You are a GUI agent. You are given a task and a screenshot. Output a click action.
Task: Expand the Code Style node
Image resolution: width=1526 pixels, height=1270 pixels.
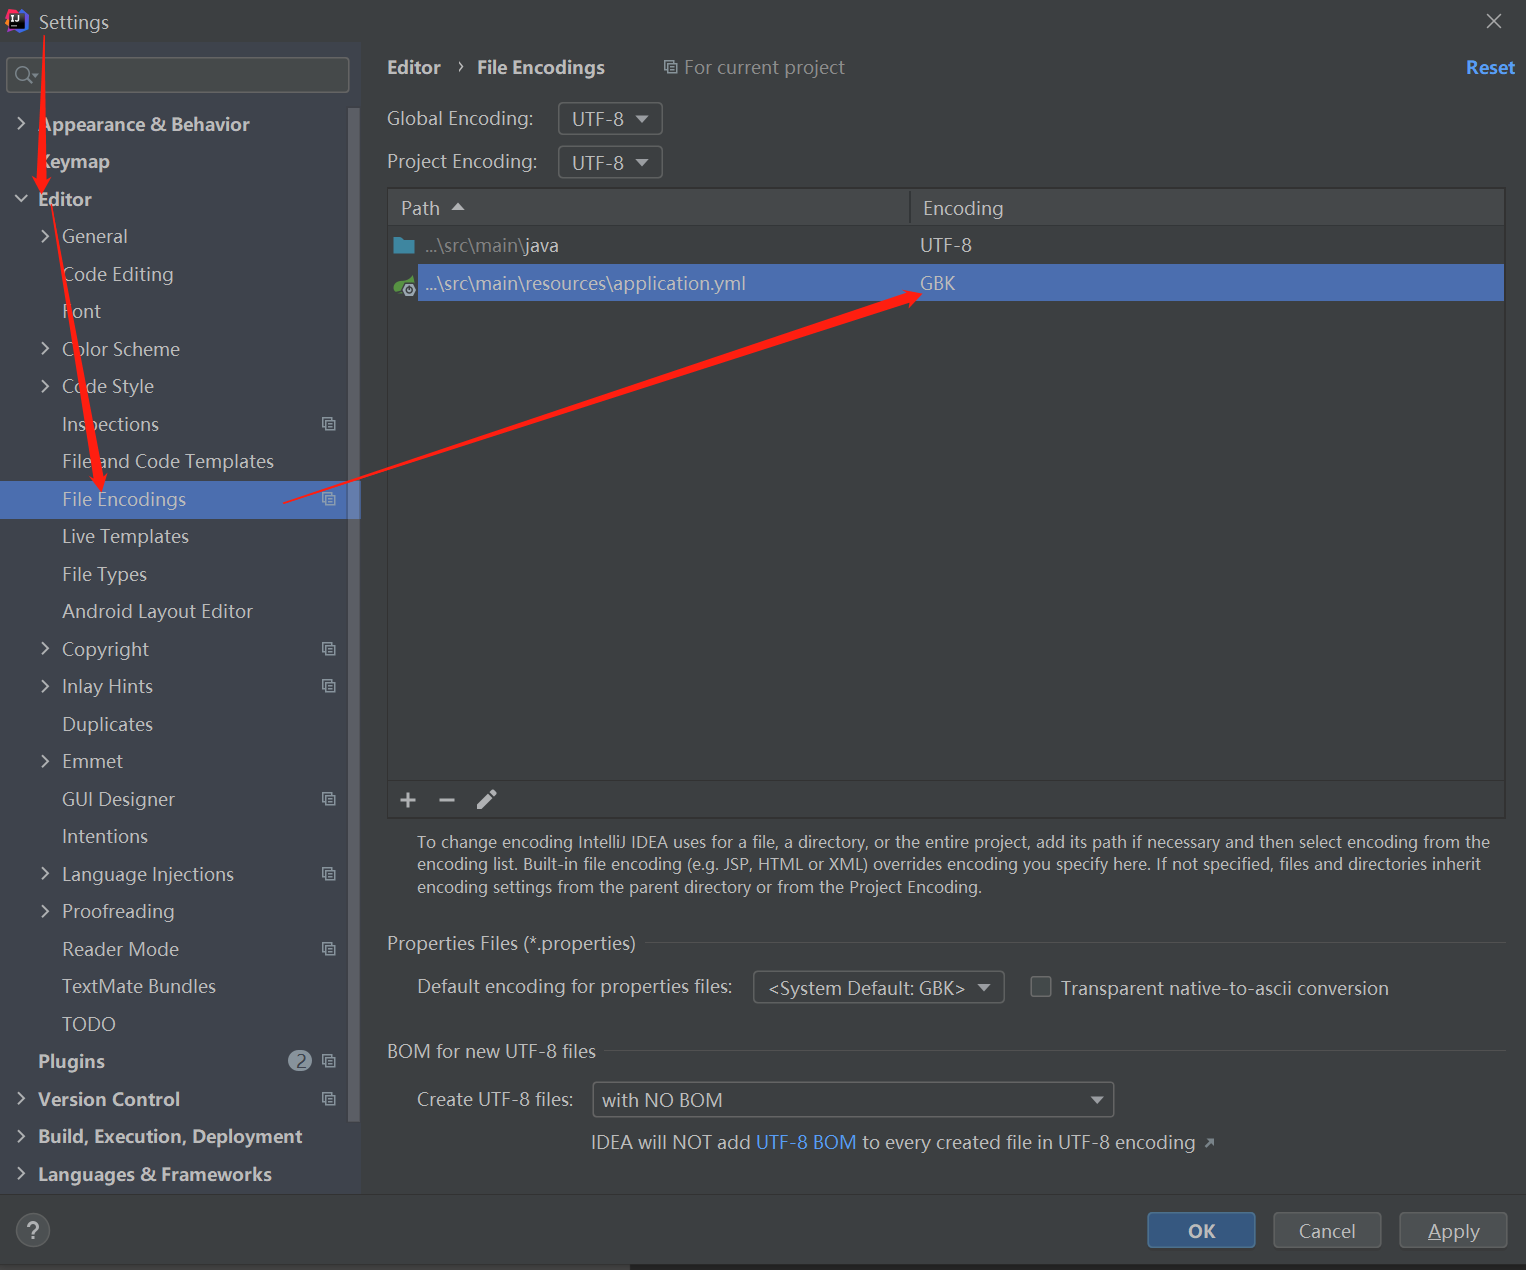coord(45,386)
